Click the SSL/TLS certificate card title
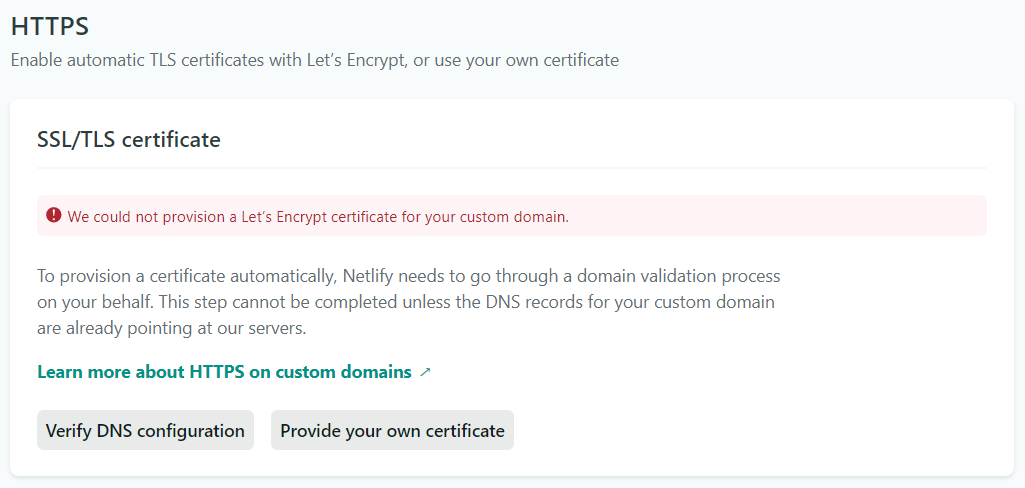Viewport: 1025px width, 488px height. [129, 140]
